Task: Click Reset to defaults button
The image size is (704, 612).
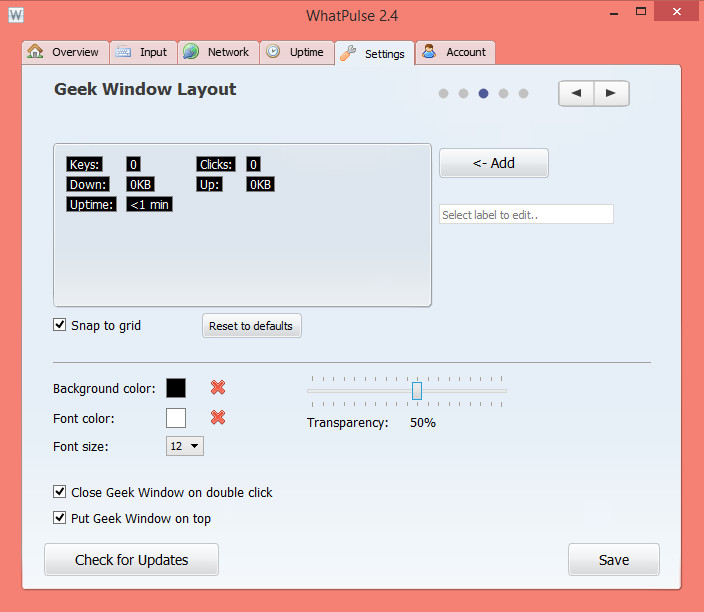Action: click(x=251, y=326)
